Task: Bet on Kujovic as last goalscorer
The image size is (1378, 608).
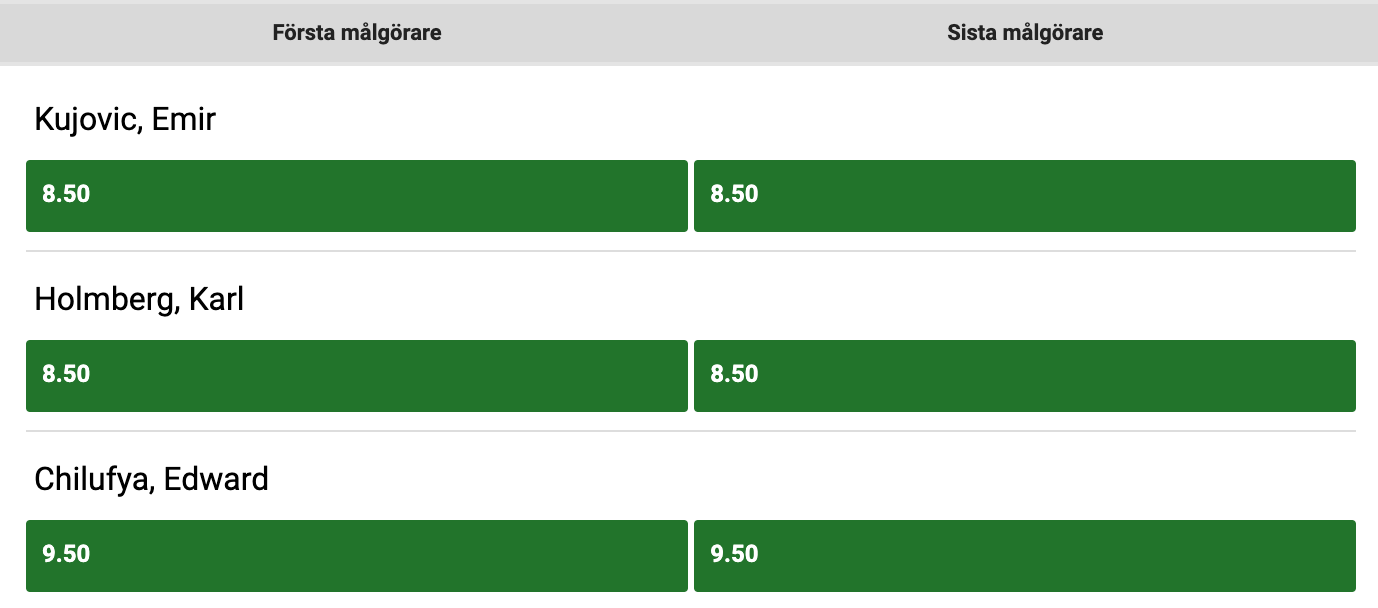Action: tap(1025, 196)
